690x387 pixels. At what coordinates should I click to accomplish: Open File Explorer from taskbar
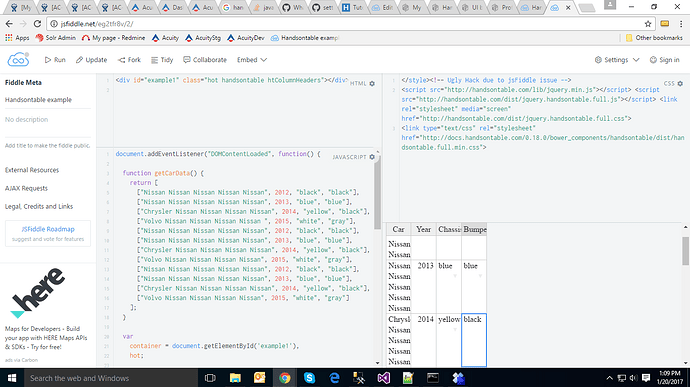pyautogui.click(x=235, y=378)
